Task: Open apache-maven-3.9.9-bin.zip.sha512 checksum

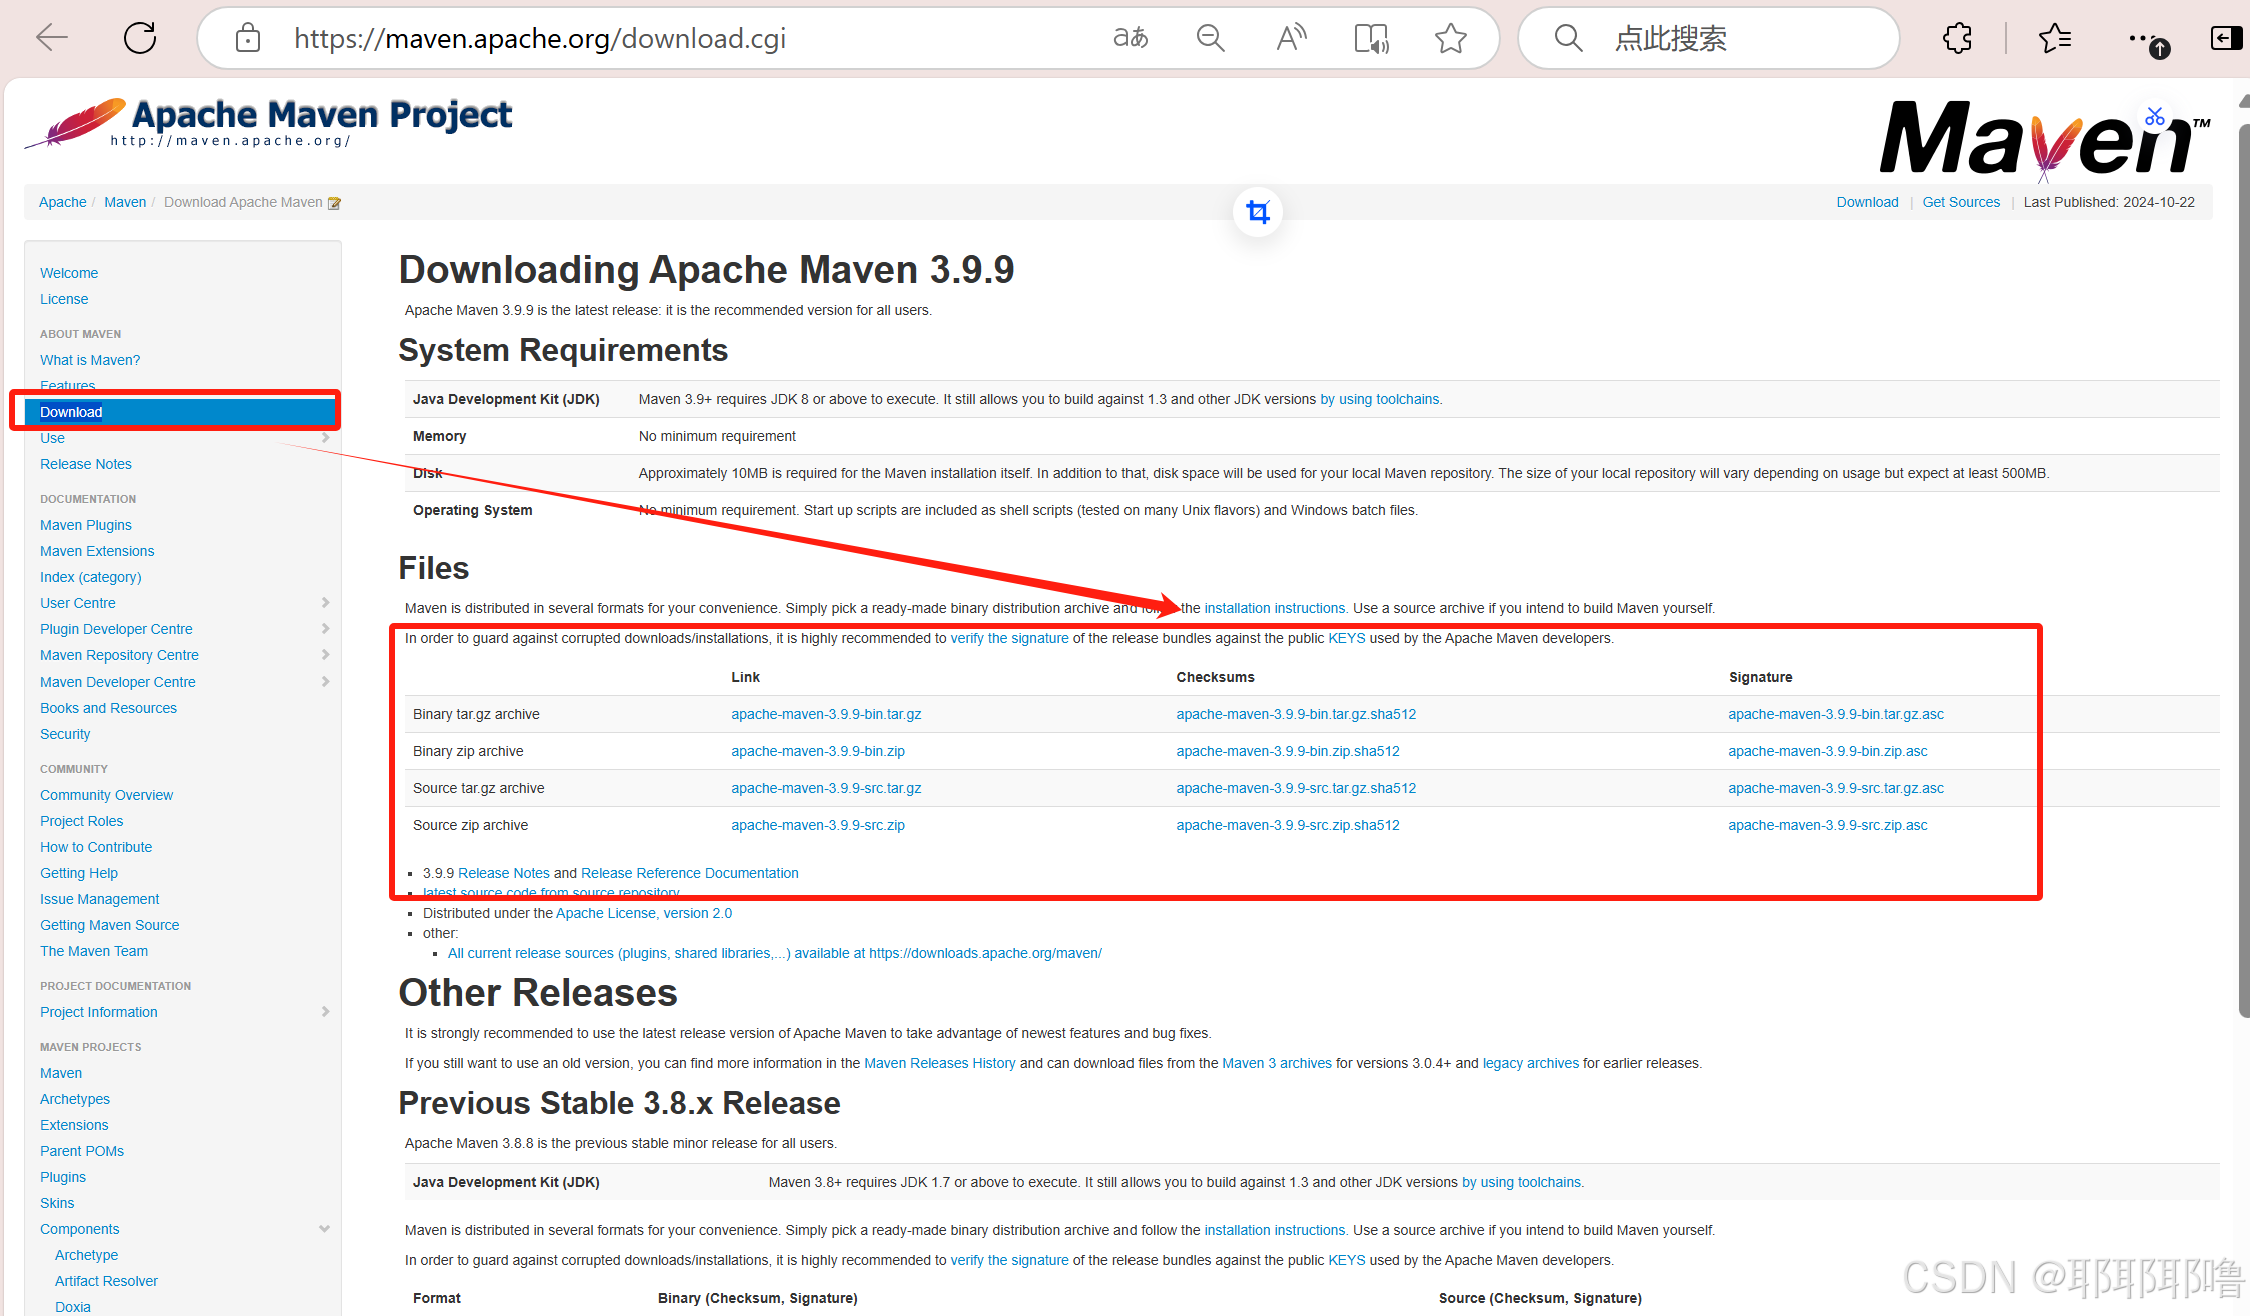Action: (1288, 751)
